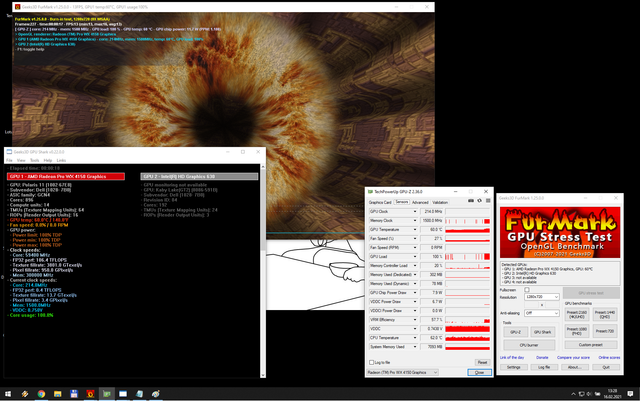Screen dimensions: 640x401
Task: Open FurMark Resolution 1280x720 dropdown
Action: [x=542, y=296]
